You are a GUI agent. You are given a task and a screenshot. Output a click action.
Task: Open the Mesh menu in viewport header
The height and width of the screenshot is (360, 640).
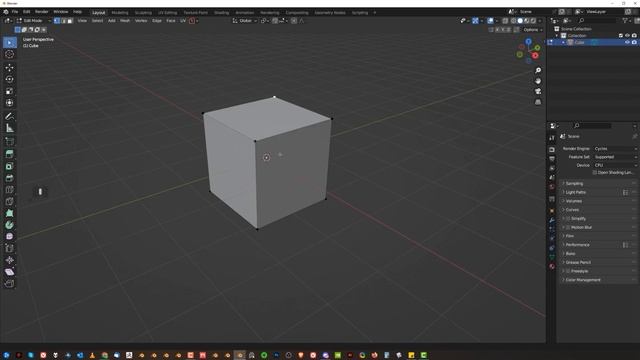pos(125,21)
